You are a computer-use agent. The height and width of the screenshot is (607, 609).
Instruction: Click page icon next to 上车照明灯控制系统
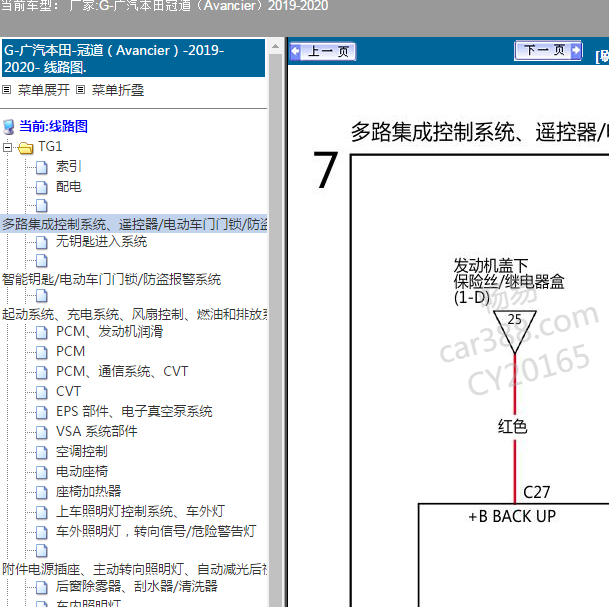coord(42,512)
